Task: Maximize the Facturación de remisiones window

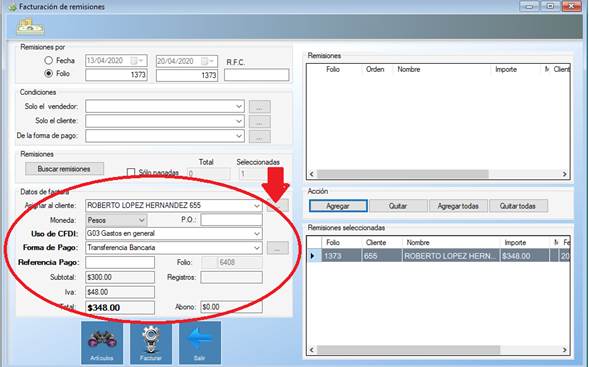Action: point(551,6)
